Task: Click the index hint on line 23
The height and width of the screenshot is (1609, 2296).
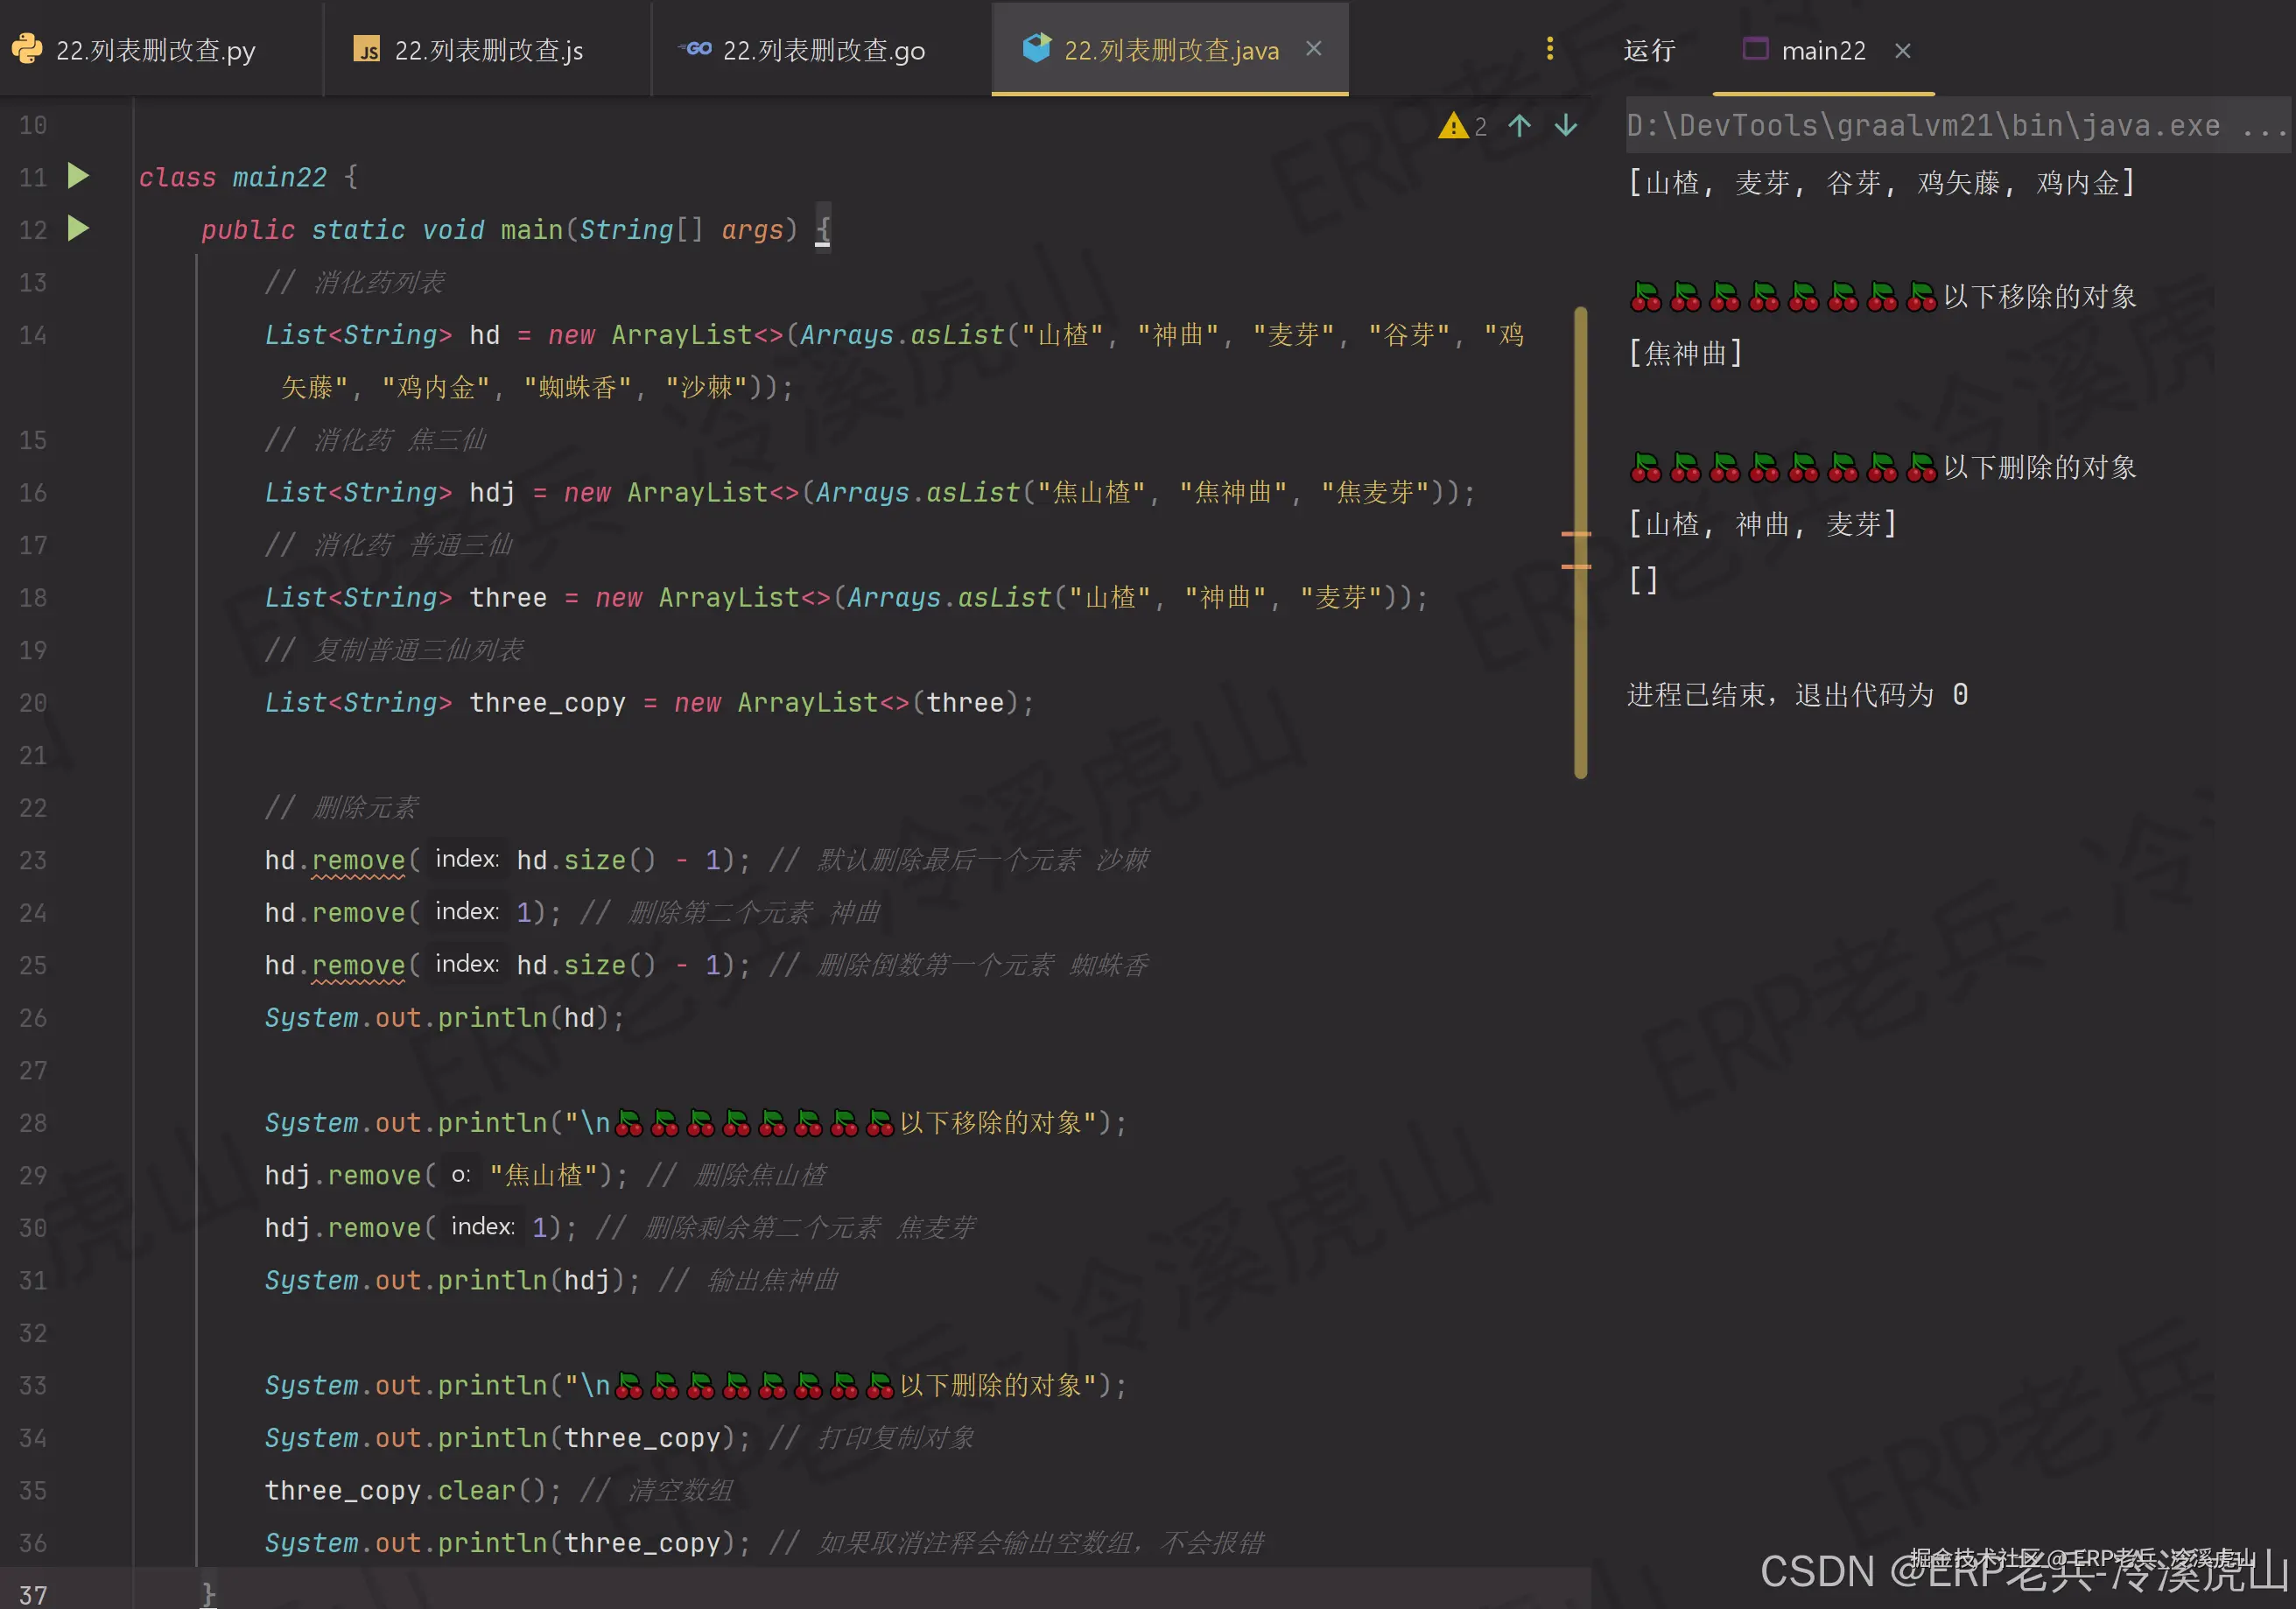Action: tap(466, 859)
